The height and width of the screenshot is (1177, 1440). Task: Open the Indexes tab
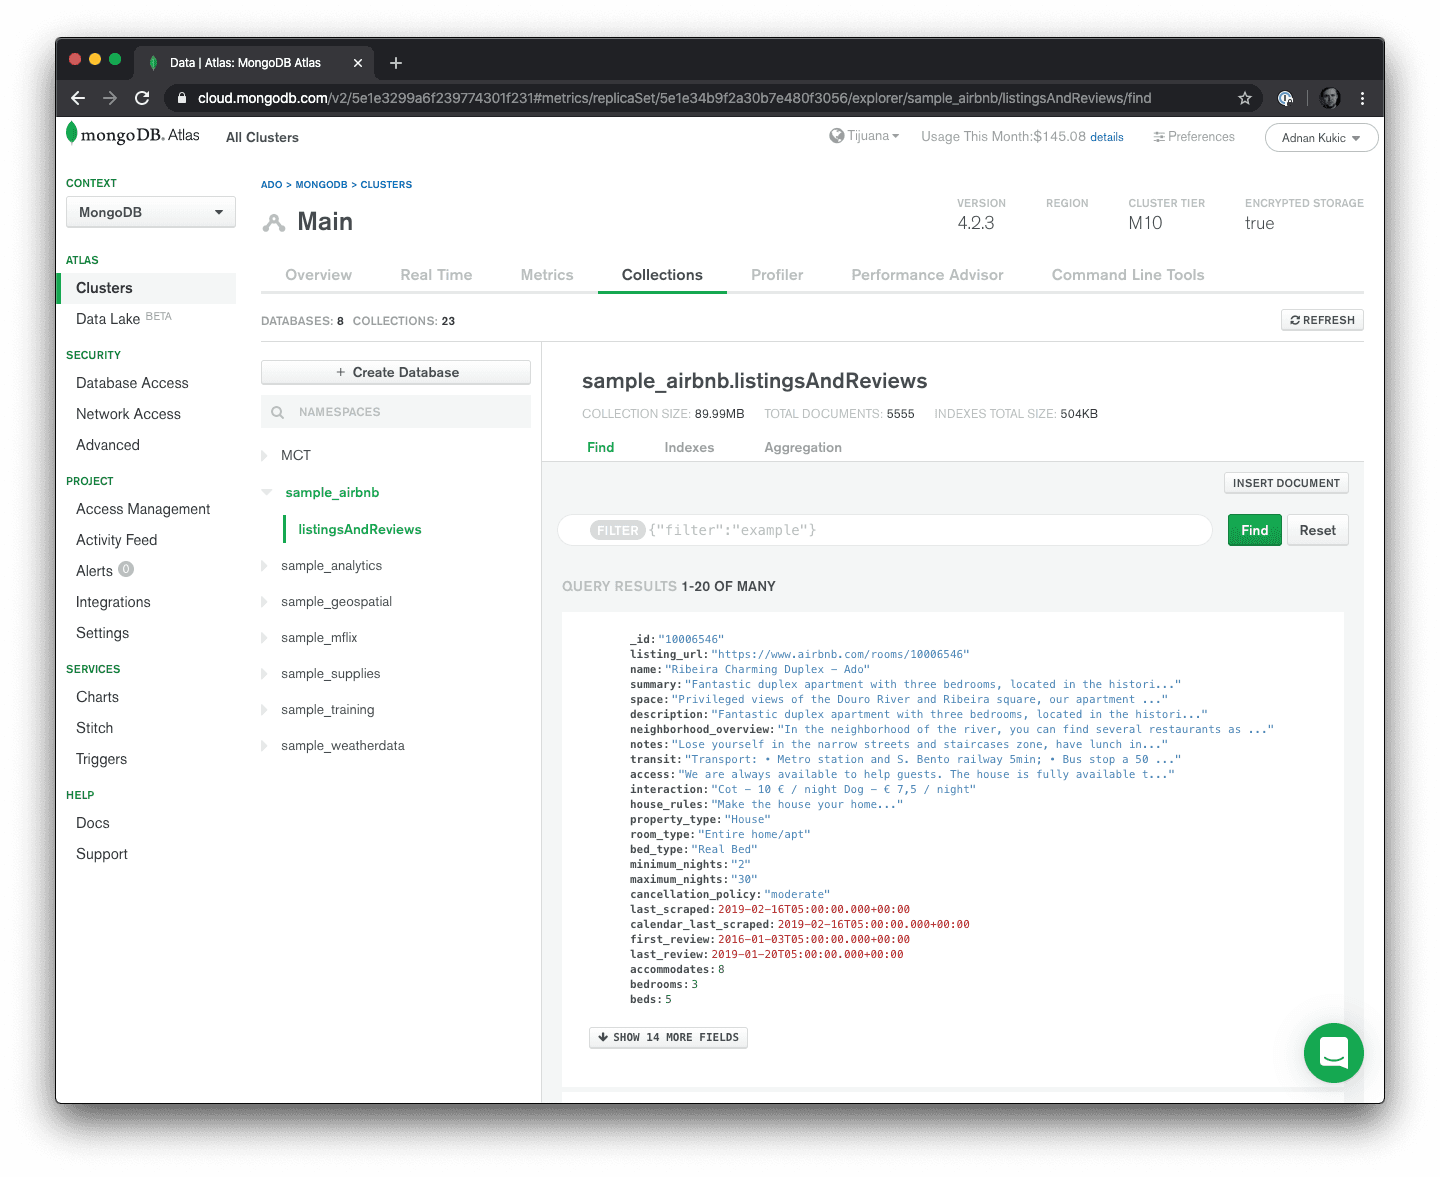(689, 447)
